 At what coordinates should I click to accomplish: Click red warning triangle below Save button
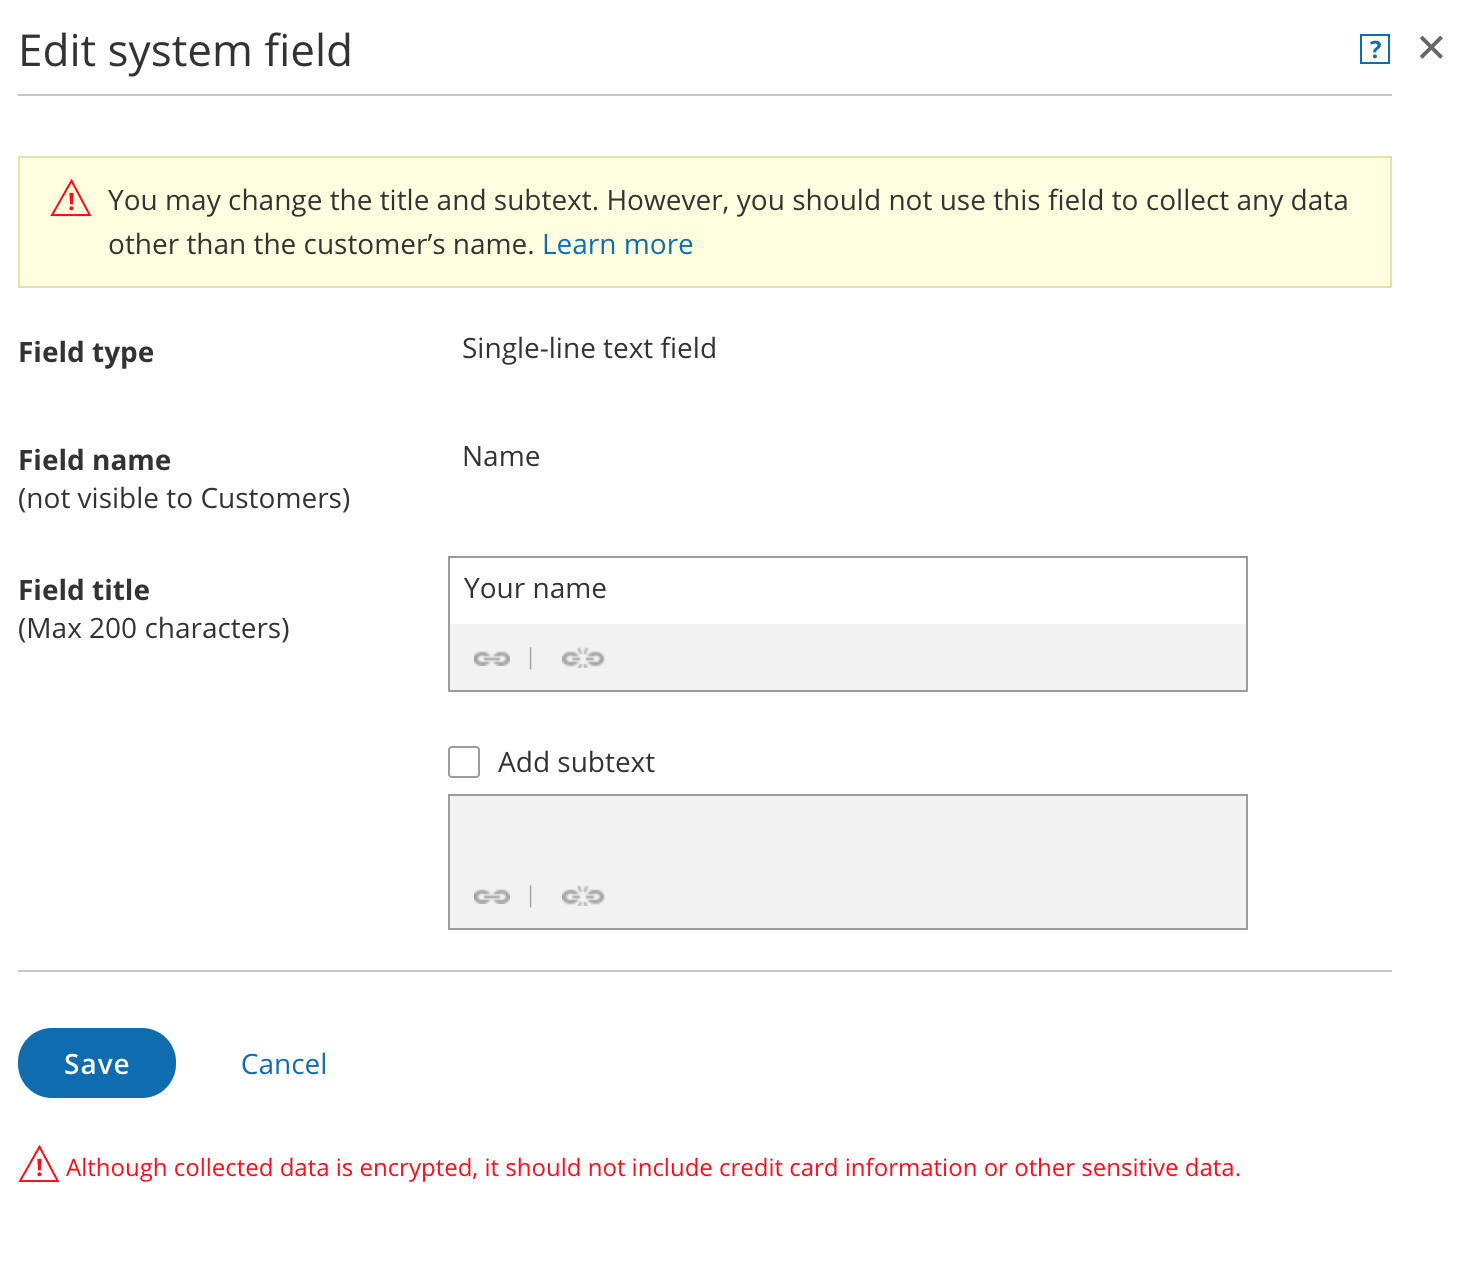click(39, 1165)
